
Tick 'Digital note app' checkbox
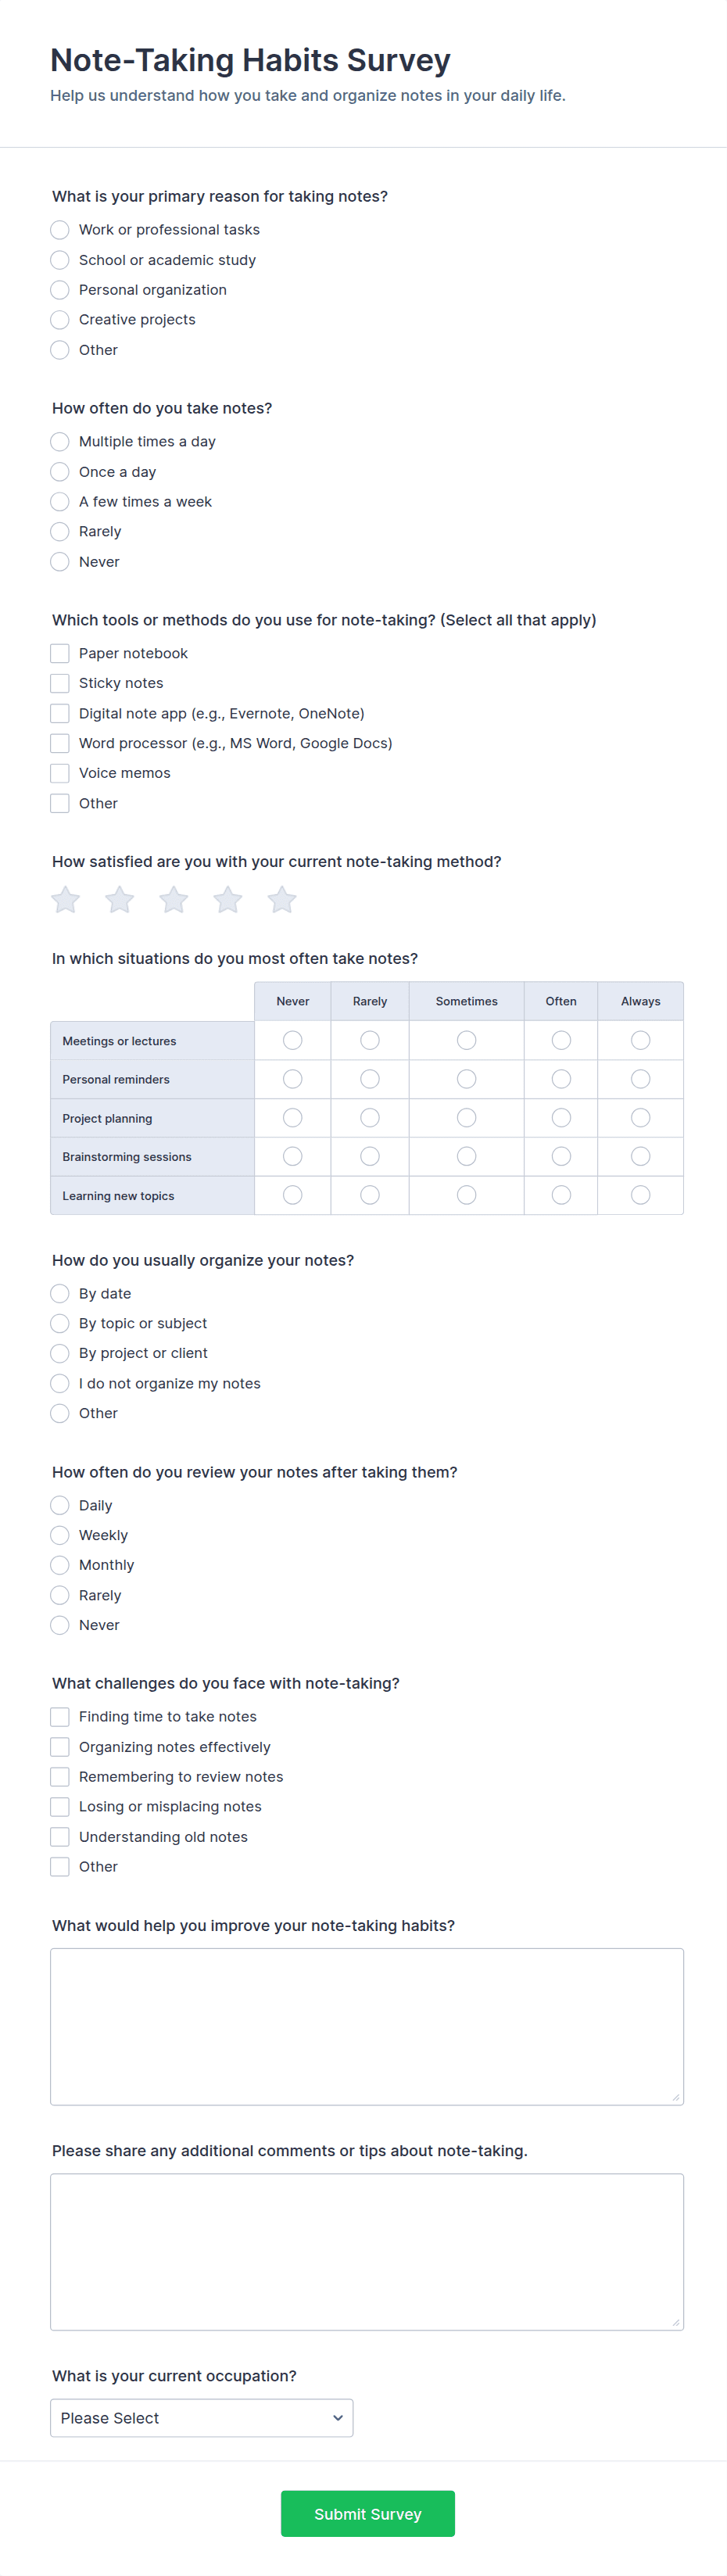(60, 714)
